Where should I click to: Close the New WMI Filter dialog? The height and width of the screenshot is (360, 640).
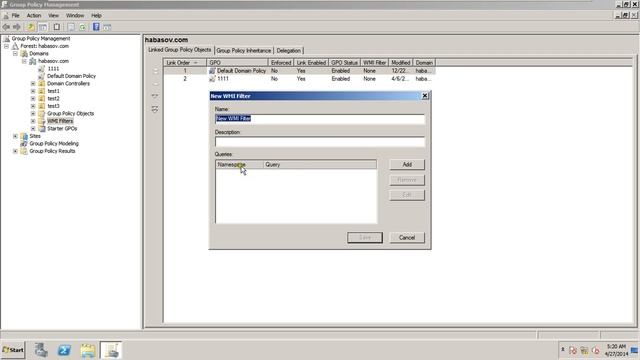[x=425, y=96]
